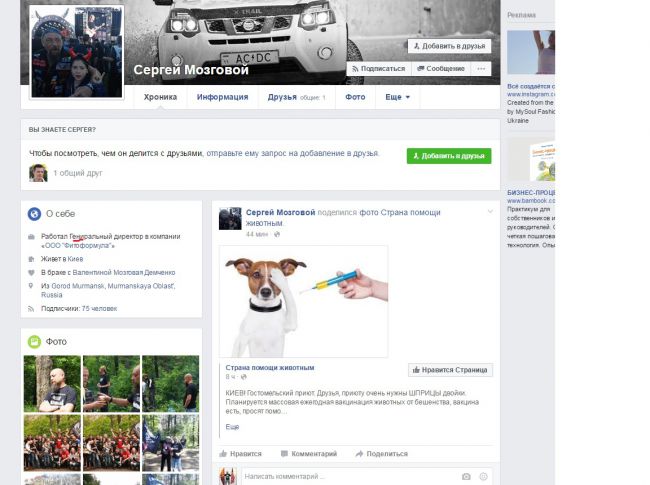The height and width of the screenshot is (485, 650).
Task: Open Сергей Мозговой's profile picture
Action: click(77, 51)
